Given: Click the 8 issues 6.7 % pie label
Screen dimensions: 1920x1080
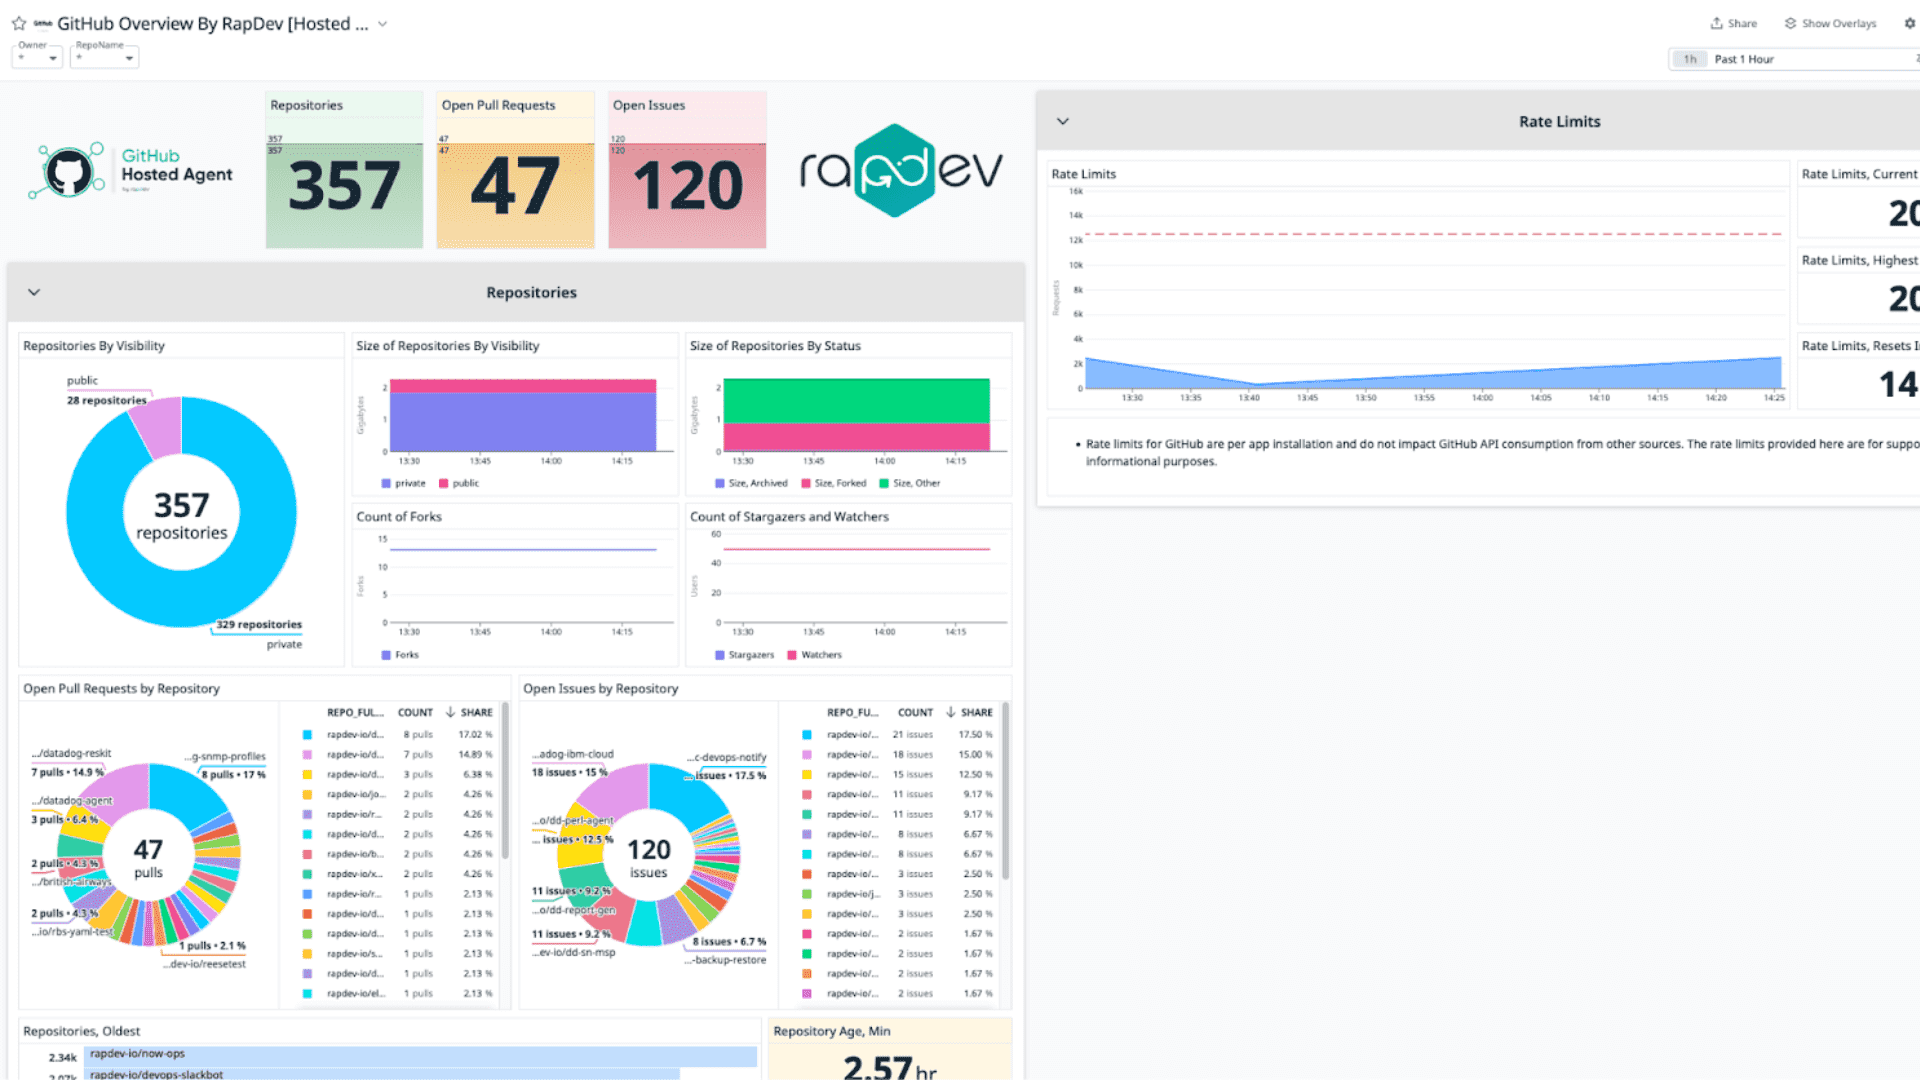Looking at the screenshot, I should click(x=729, y=942).
